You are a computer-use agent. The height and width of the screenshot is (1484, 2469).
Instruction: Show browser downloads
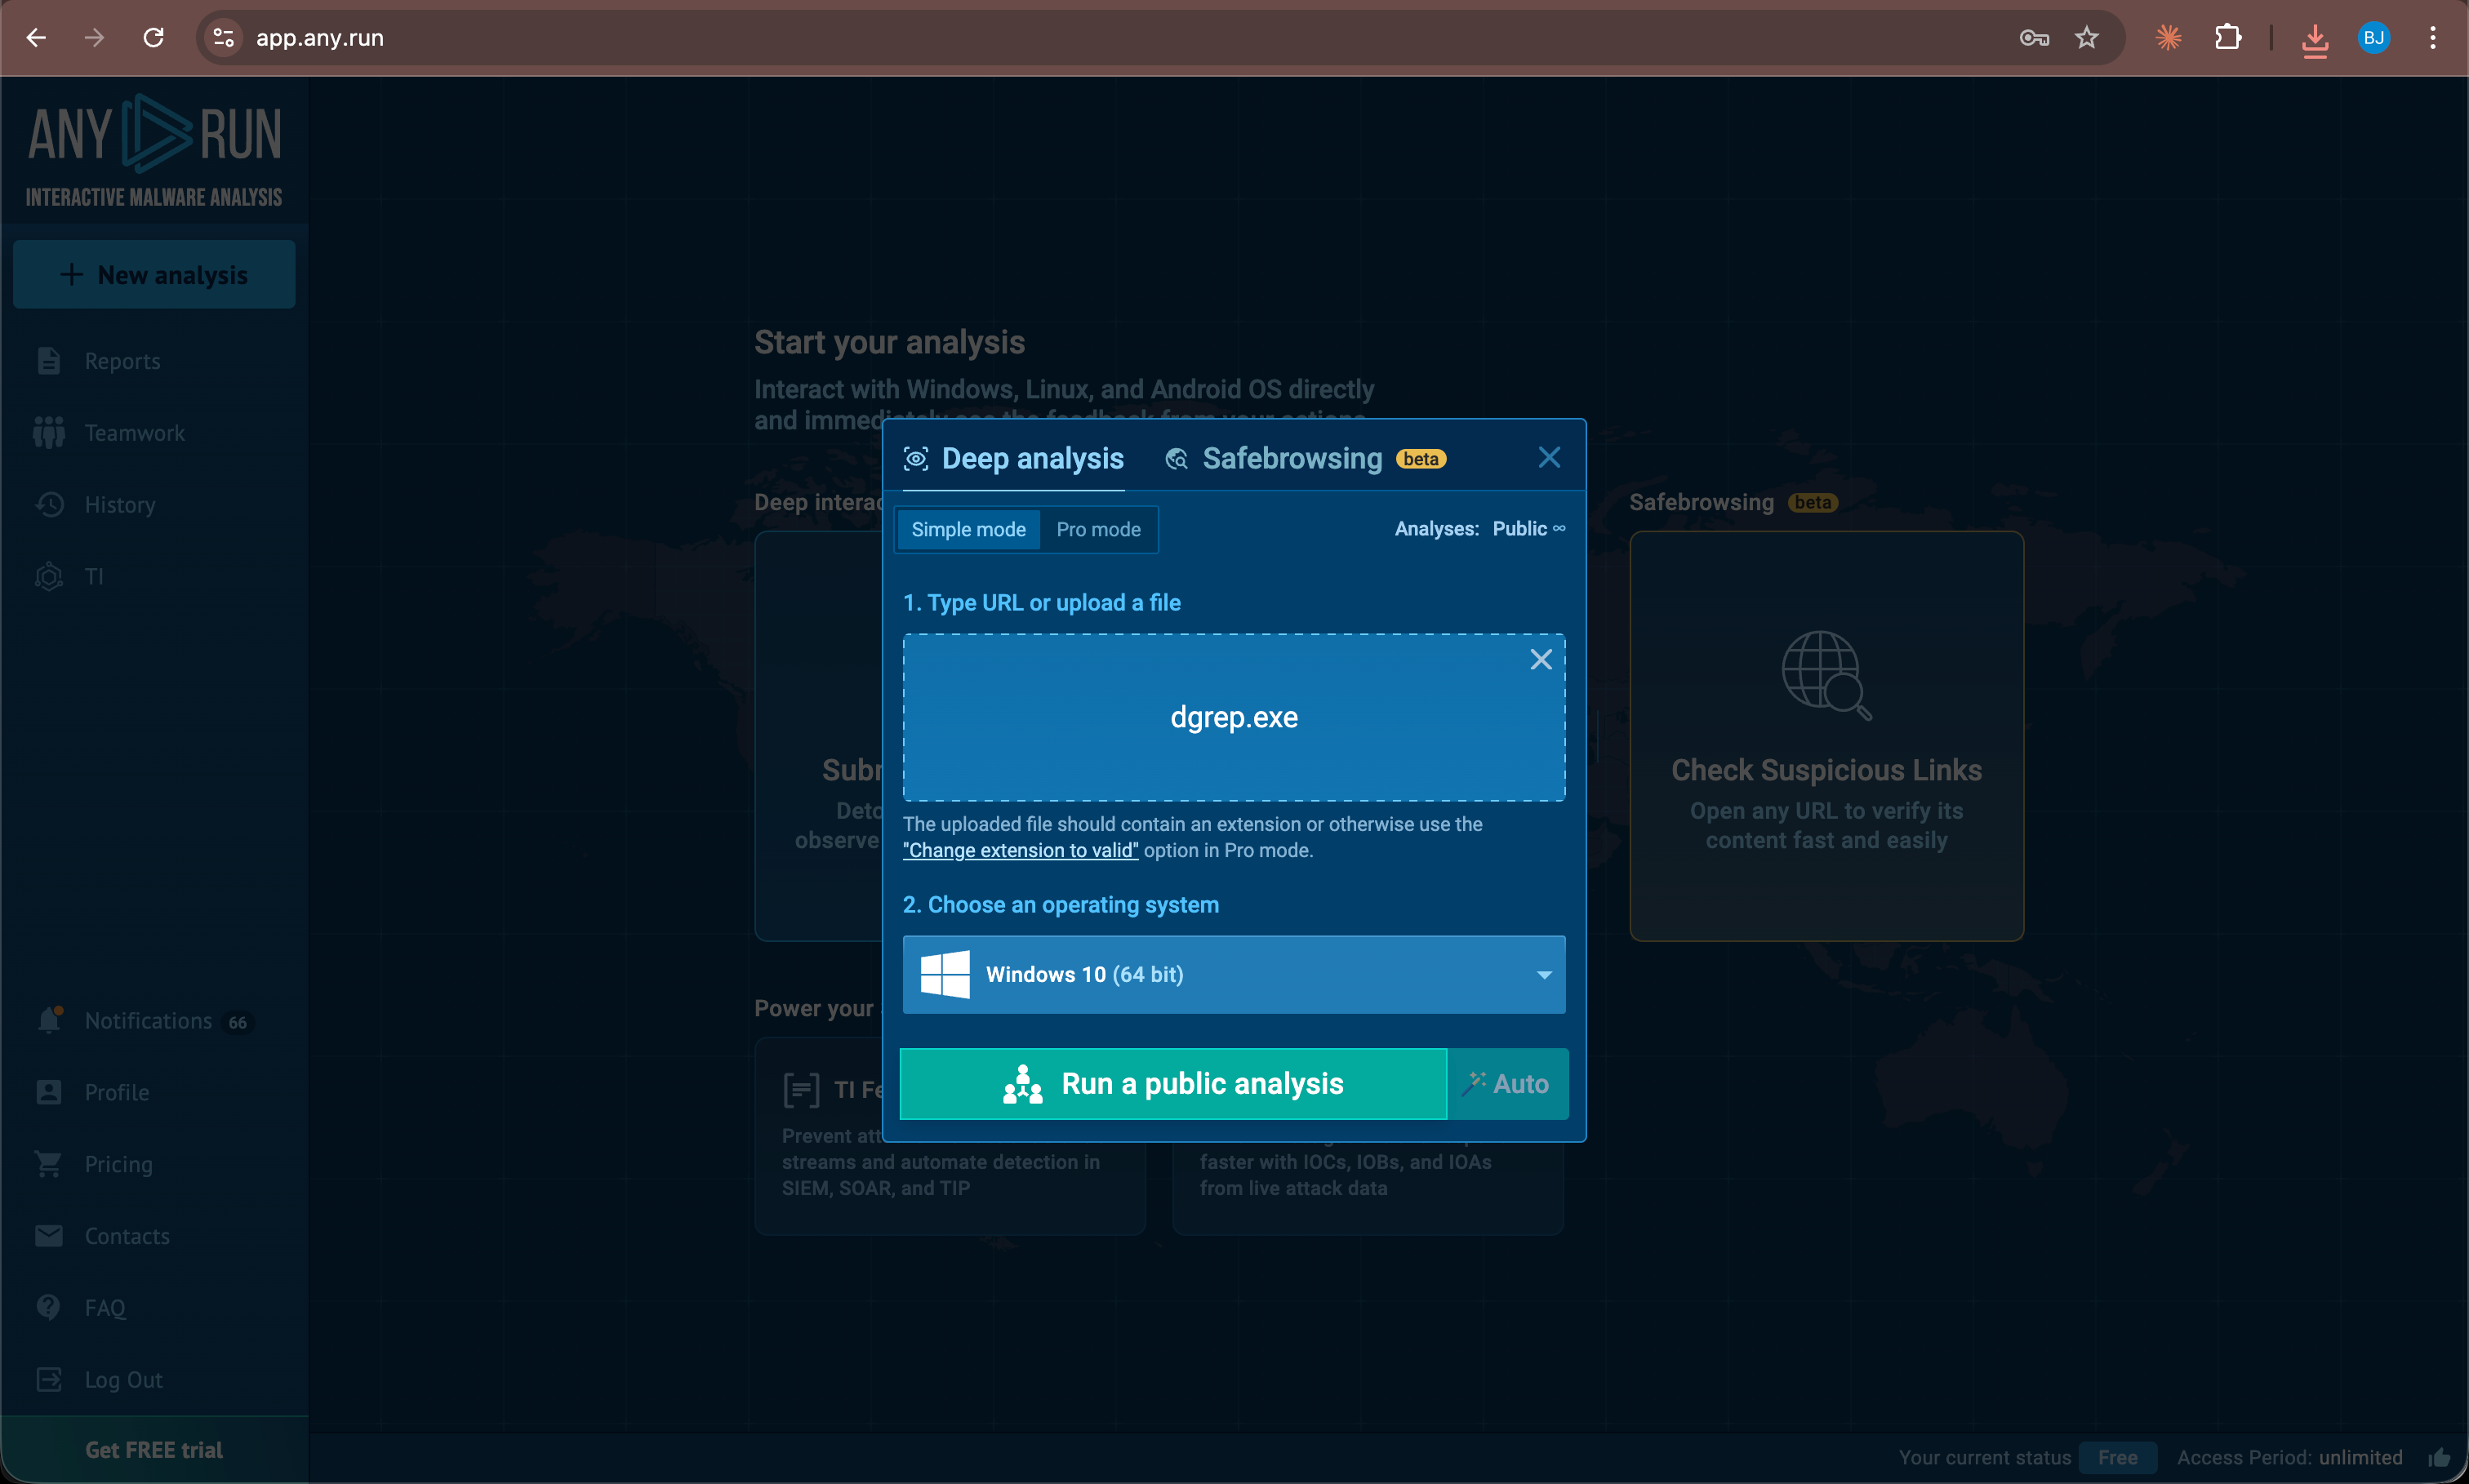2314,40
